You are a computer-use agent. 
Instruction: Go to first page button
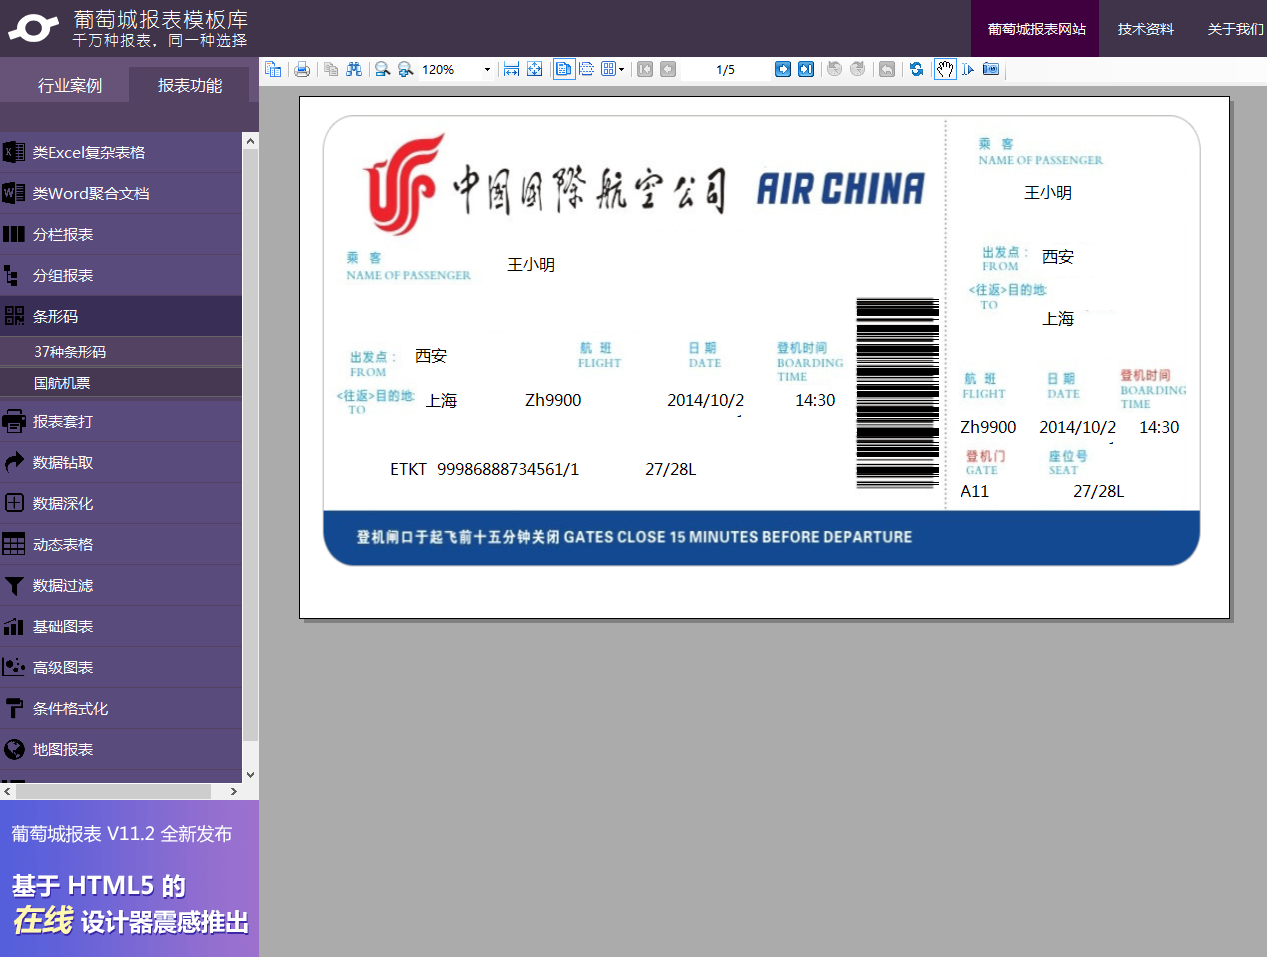pos(645,69)
